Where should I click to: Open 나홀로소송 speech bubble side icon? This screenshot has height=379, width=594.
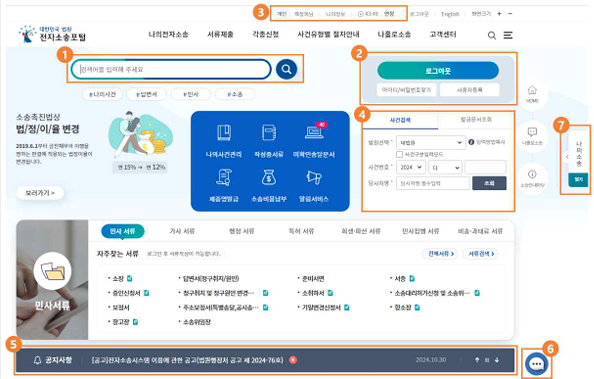(532, 132)
